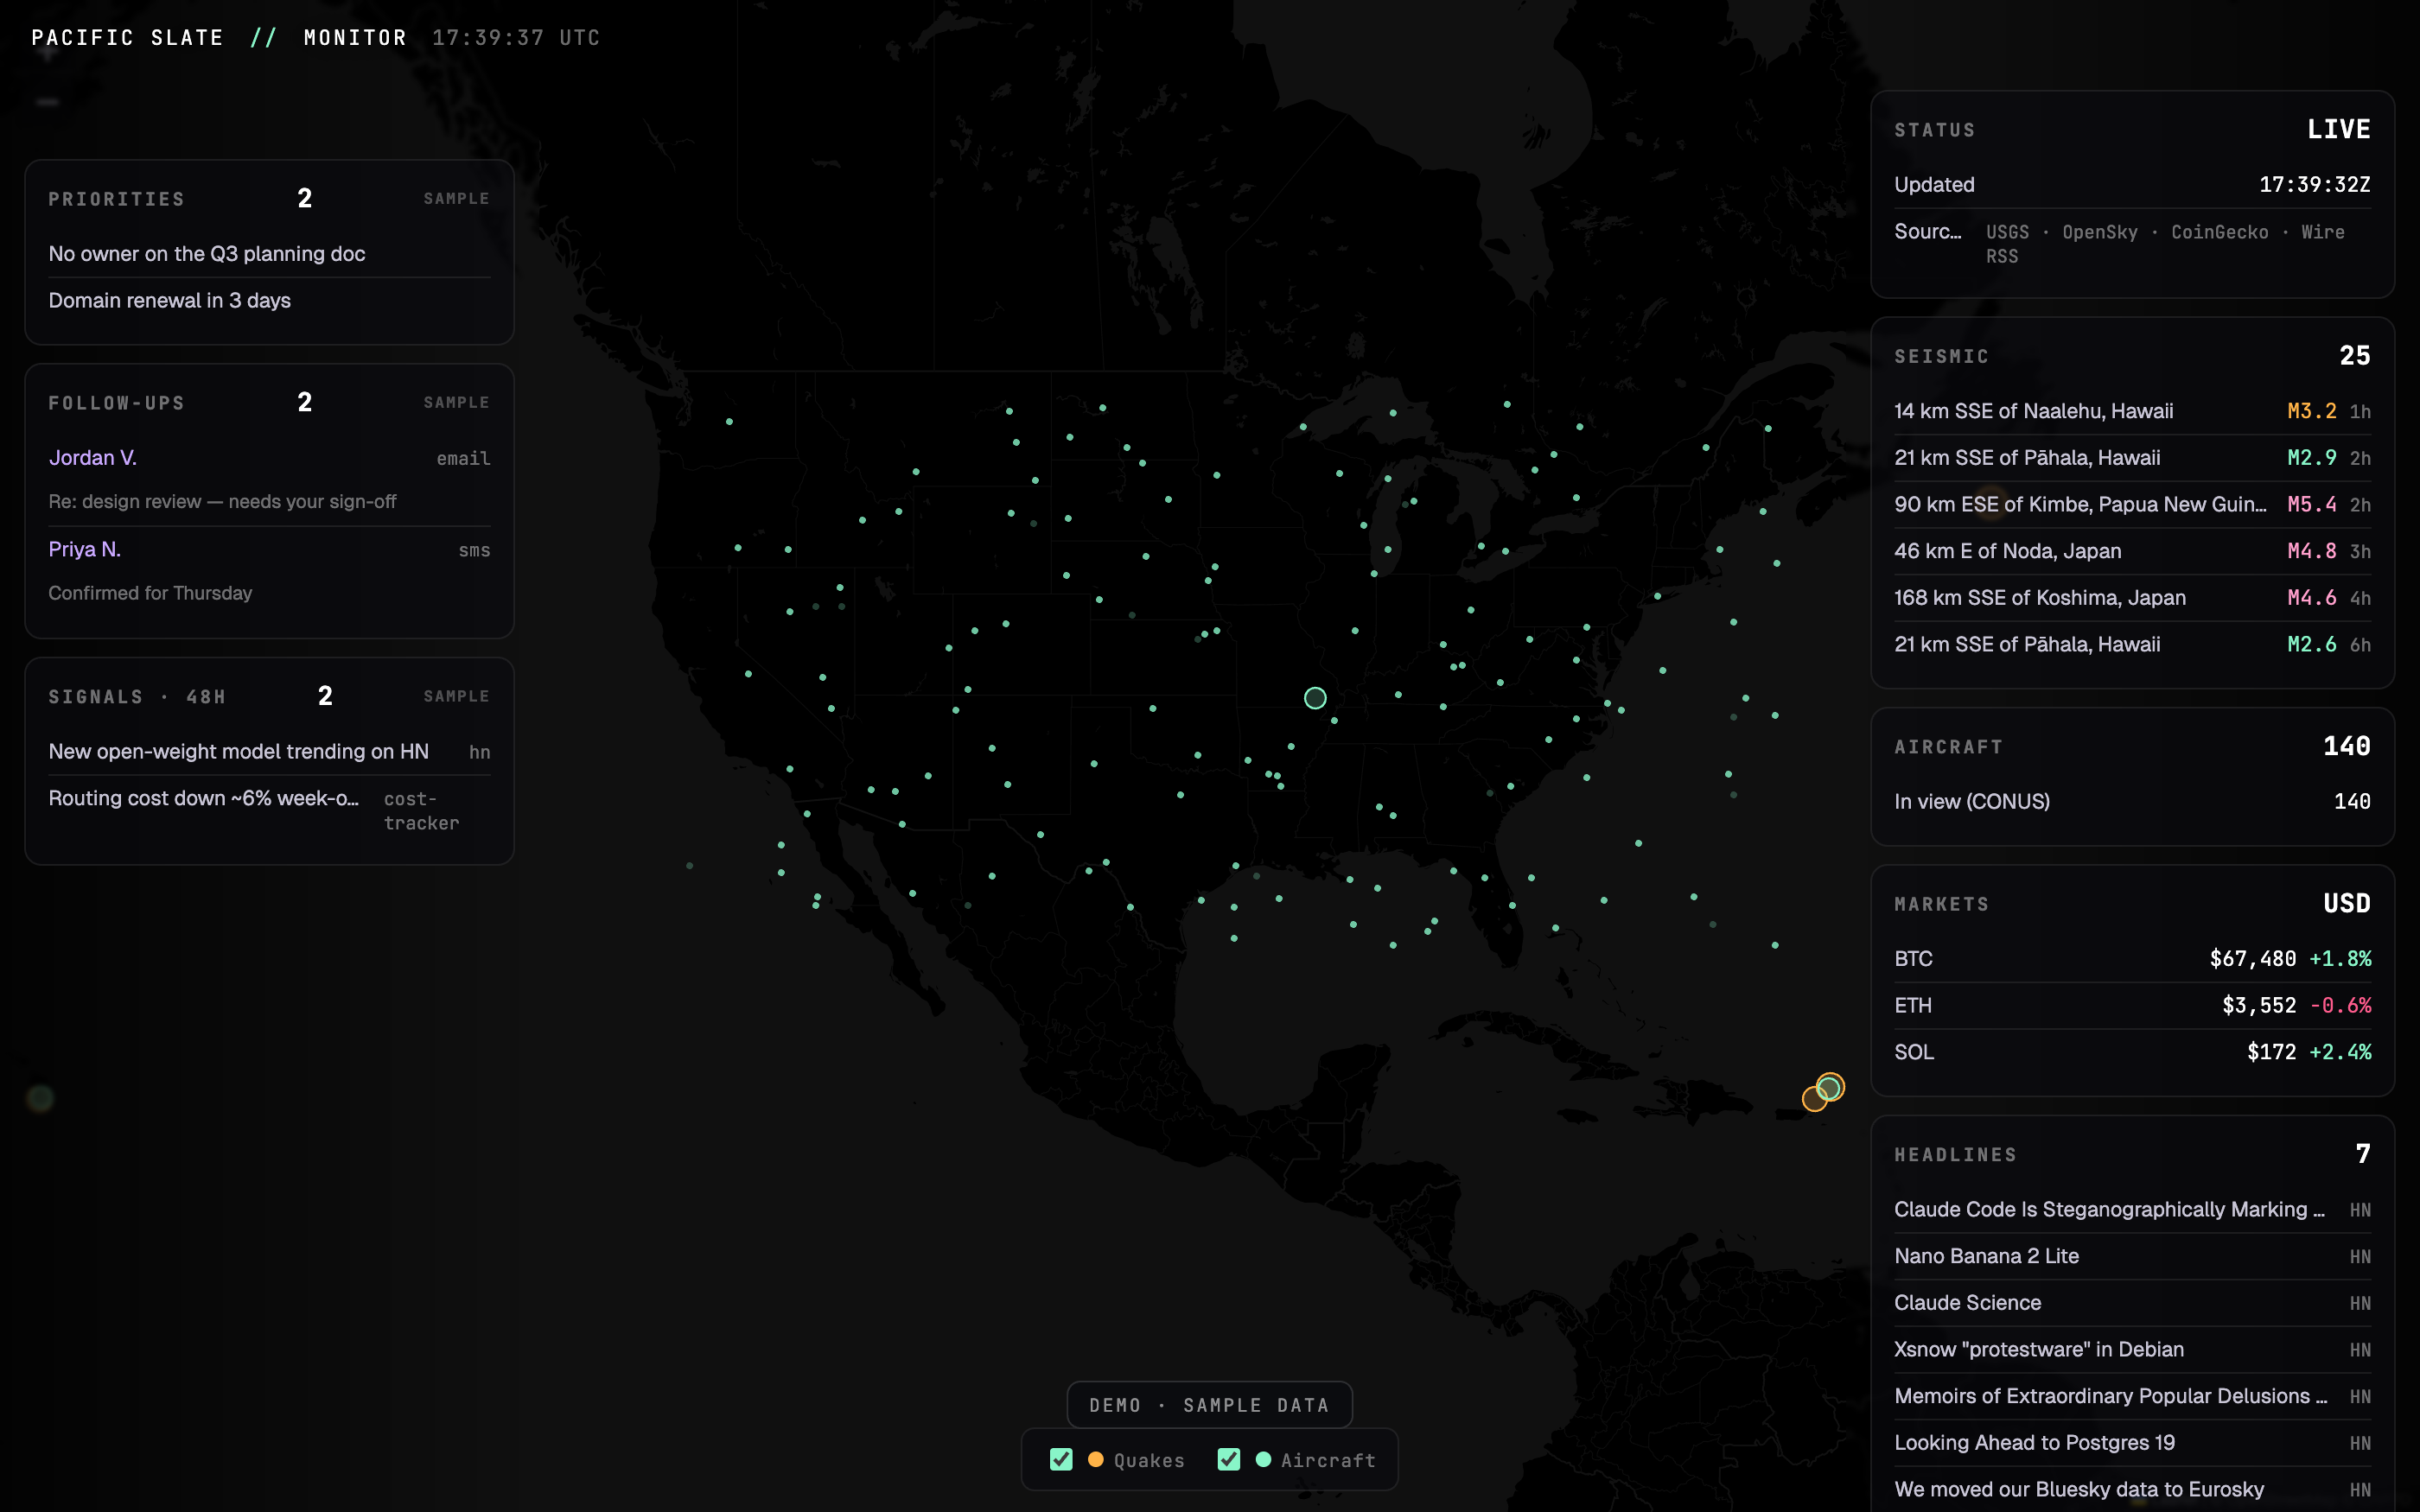Open the 'Nano Banana 2 Lite' headline
The image size is (2420, 1512).
(x=2132, y=1257)
